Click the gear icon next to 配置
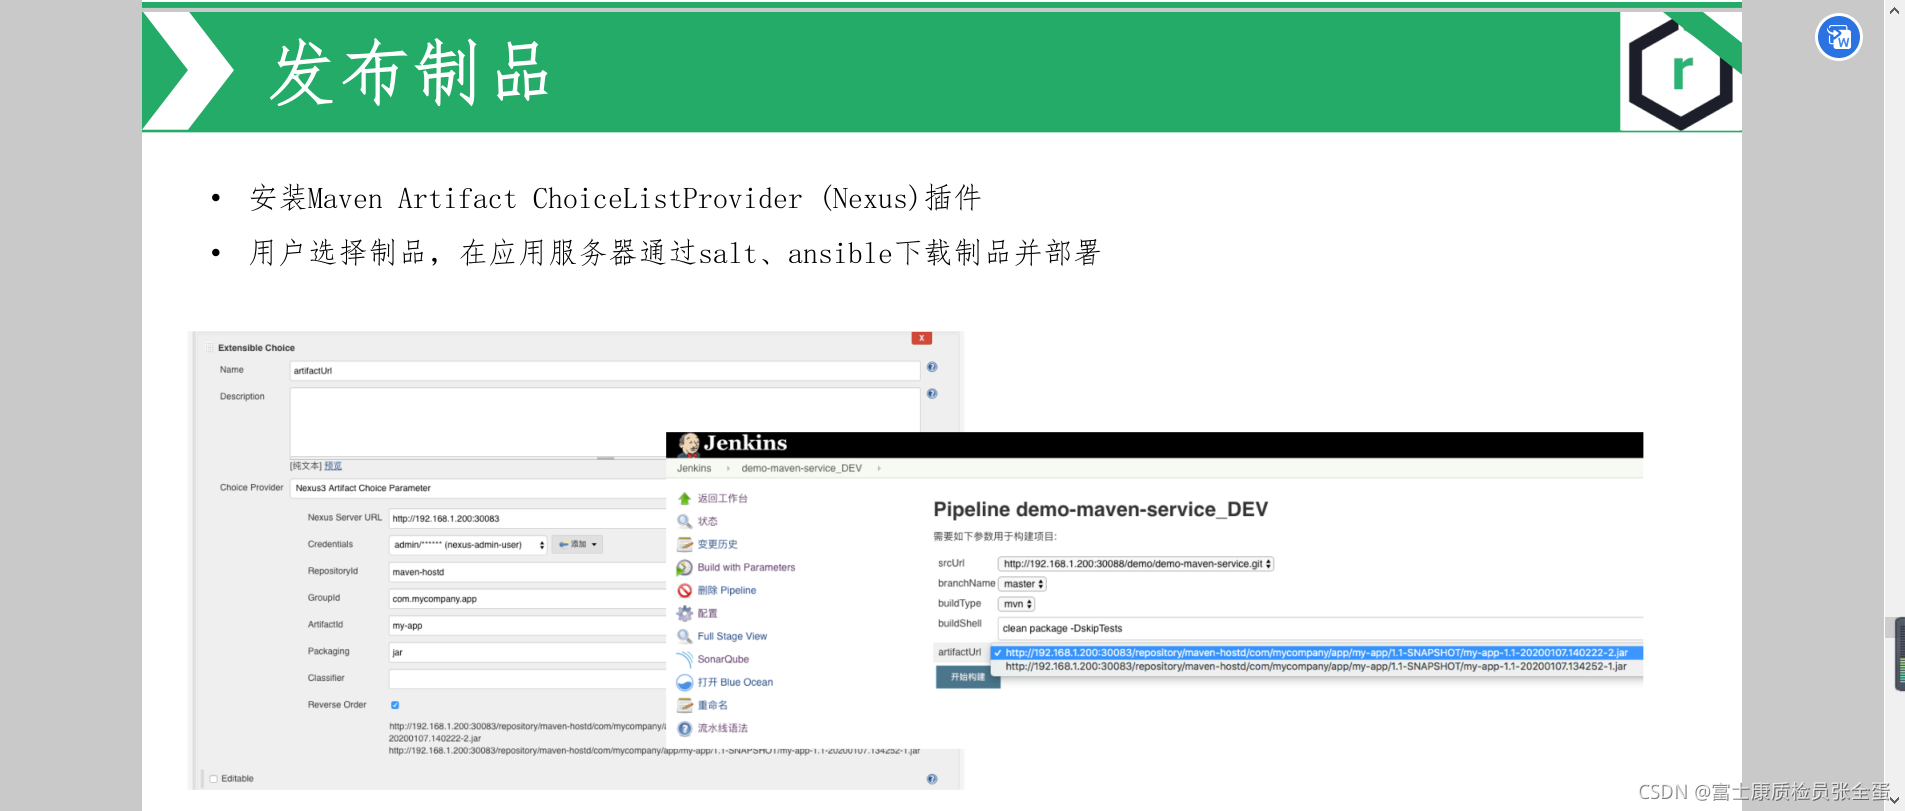This screenshot has height=811, width=1905. 685,614
